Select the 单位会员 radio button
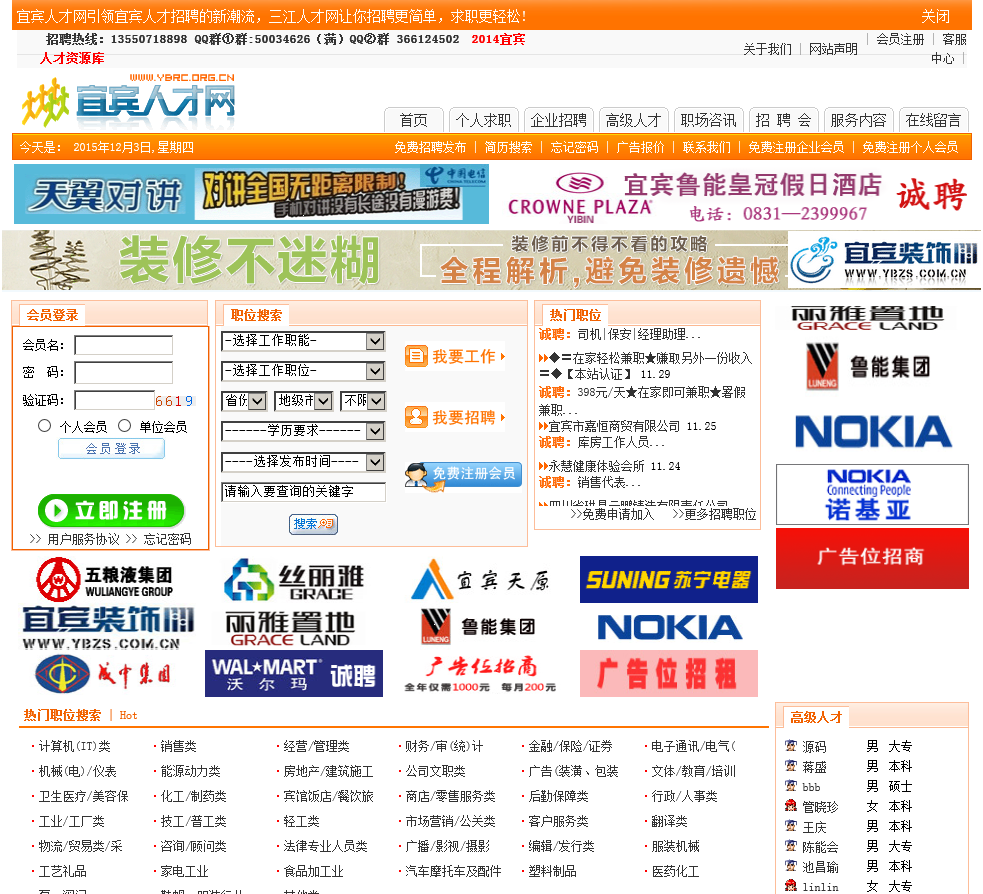Screen dimensions: 983x894 tap(125, 426)
